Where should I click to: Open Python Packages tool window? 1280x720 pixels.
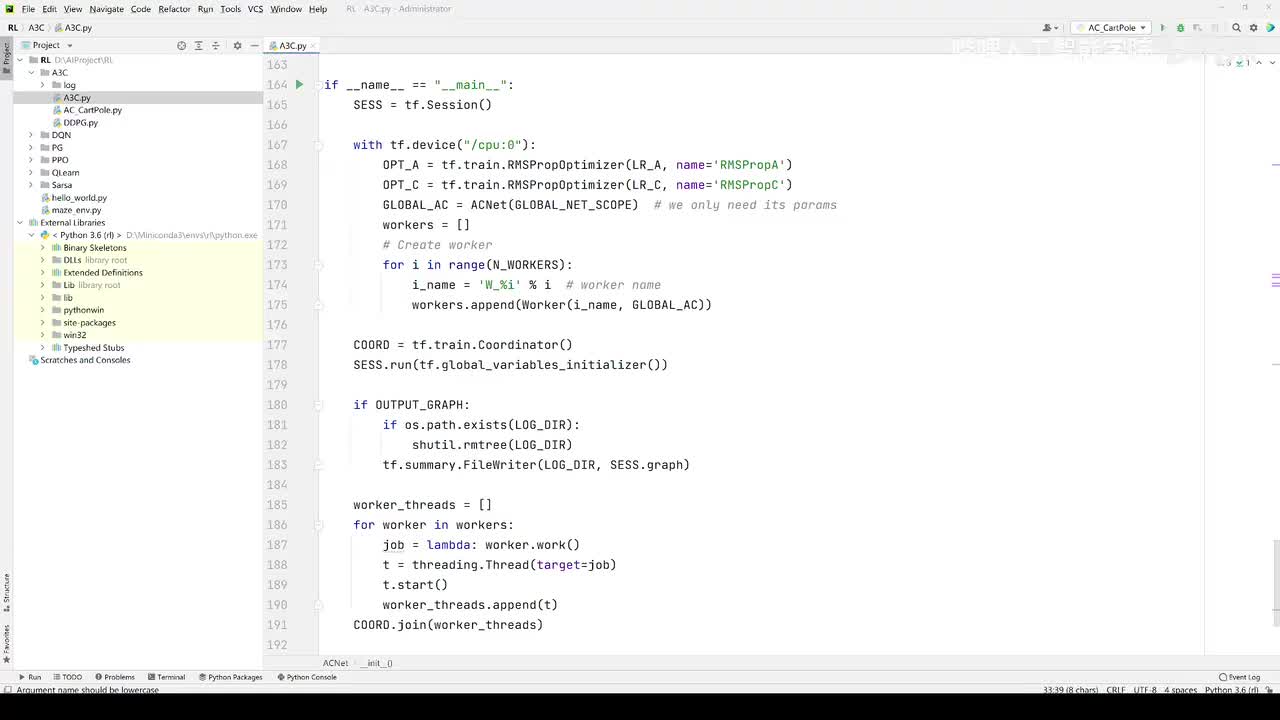230,677
